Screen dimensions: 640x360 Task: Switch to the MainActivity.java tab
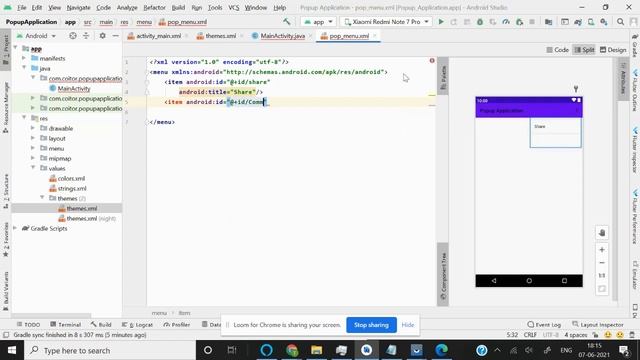pyautogui.click(x=282, y=36)
